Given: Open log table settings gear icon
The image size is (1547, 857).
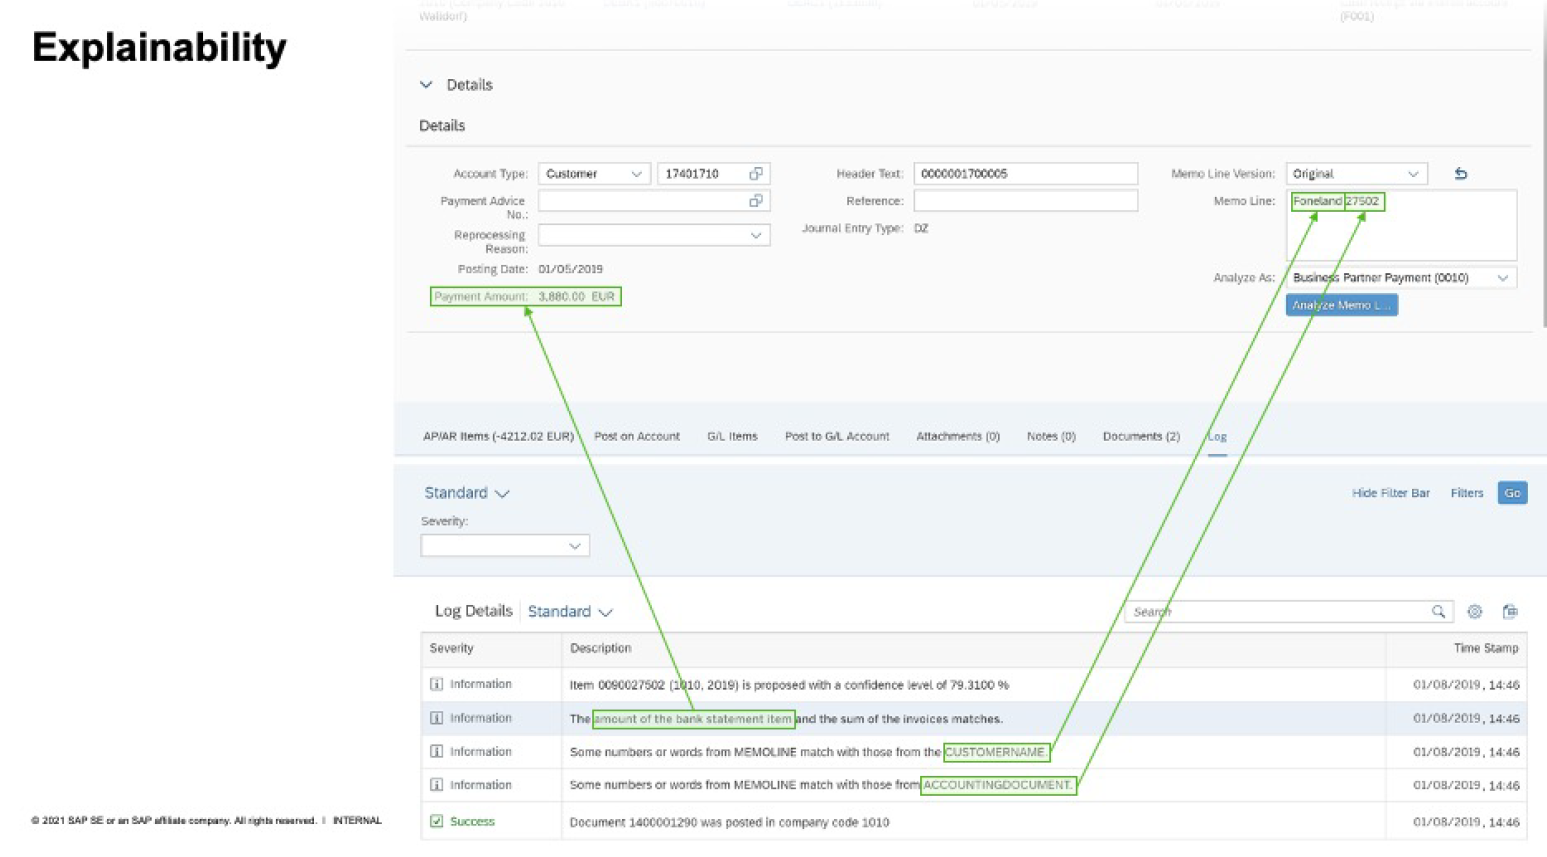Looking at the screenshot, I should coord(1474,612).
